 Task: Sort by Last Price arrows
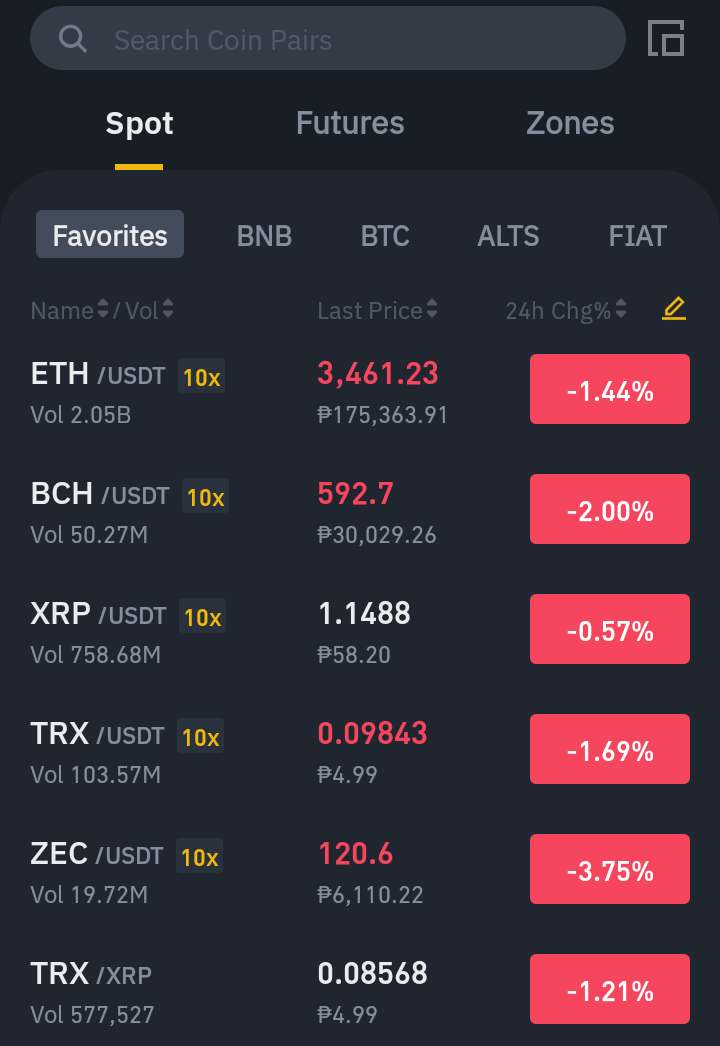pyautogui.click(x=432, y=309)
